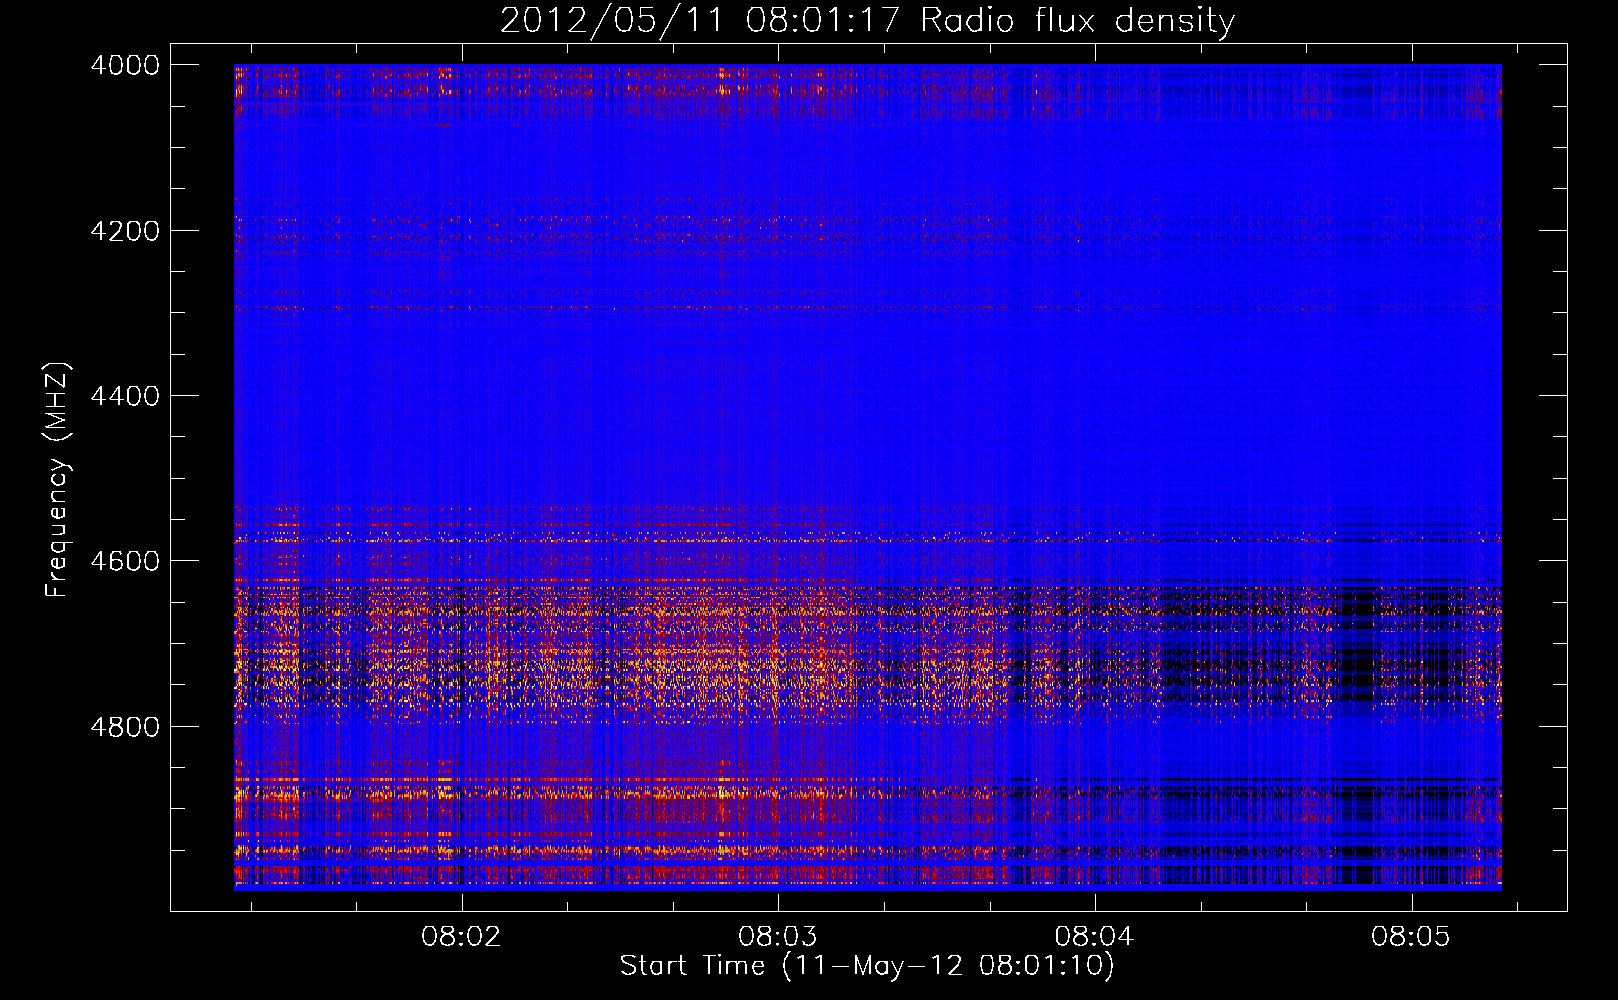Screen dimensions: 1618x1000
Task: Click the 4600 frequency tick label
Action: [125, 561]
